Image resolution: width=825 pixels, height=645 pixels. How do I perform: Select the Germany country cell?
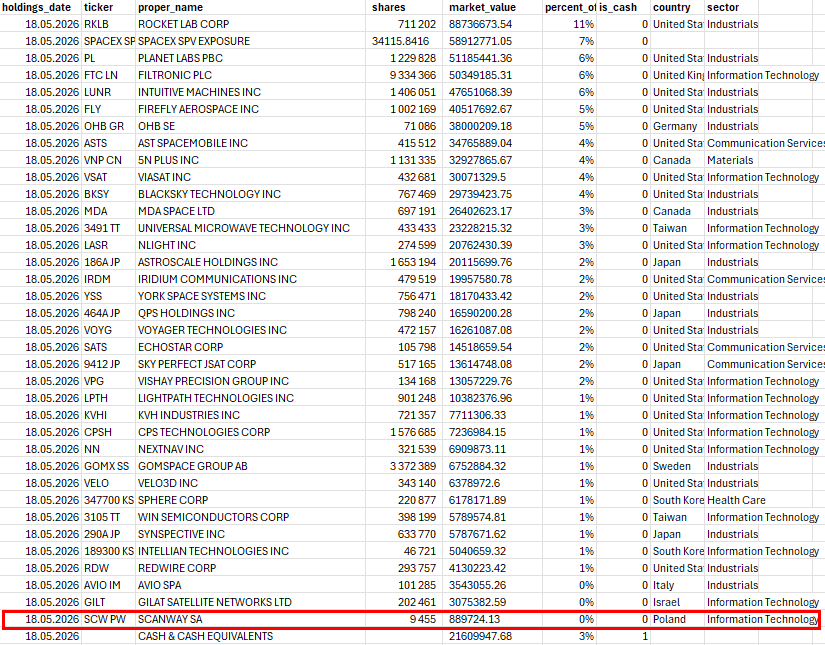click(677, 126)
